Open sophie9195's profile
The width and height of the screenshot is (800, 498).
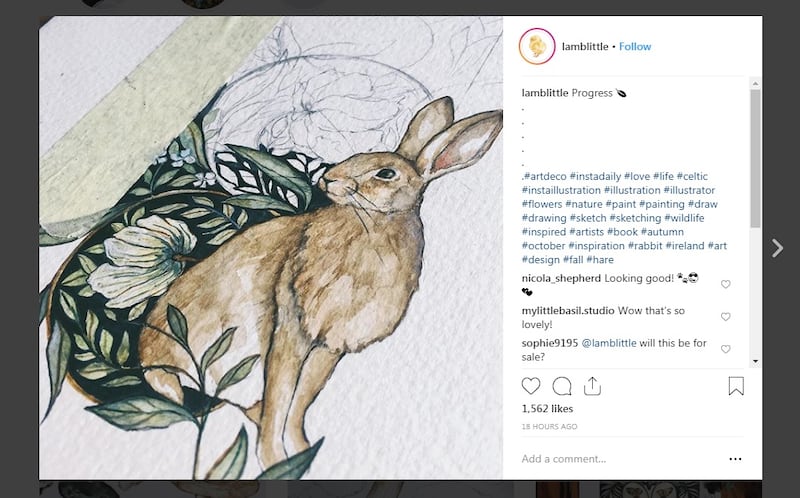click(x=549, y=343)
